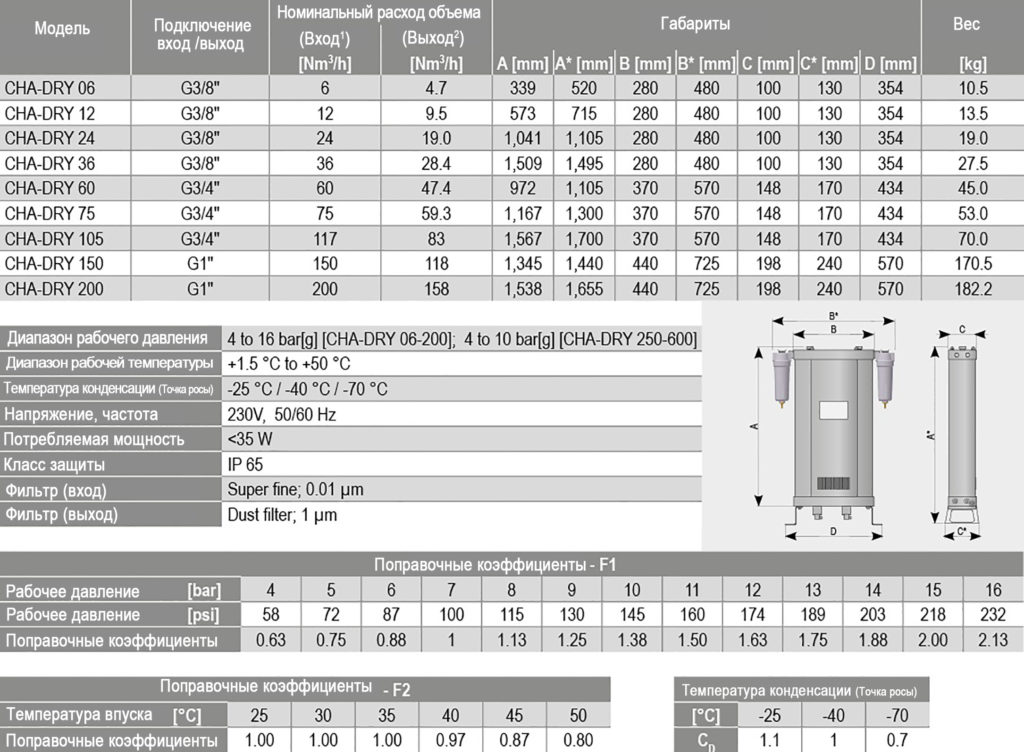Select the 45 °C inlet temperature cell
The image size is (1024, 752).
click(515, 716)
